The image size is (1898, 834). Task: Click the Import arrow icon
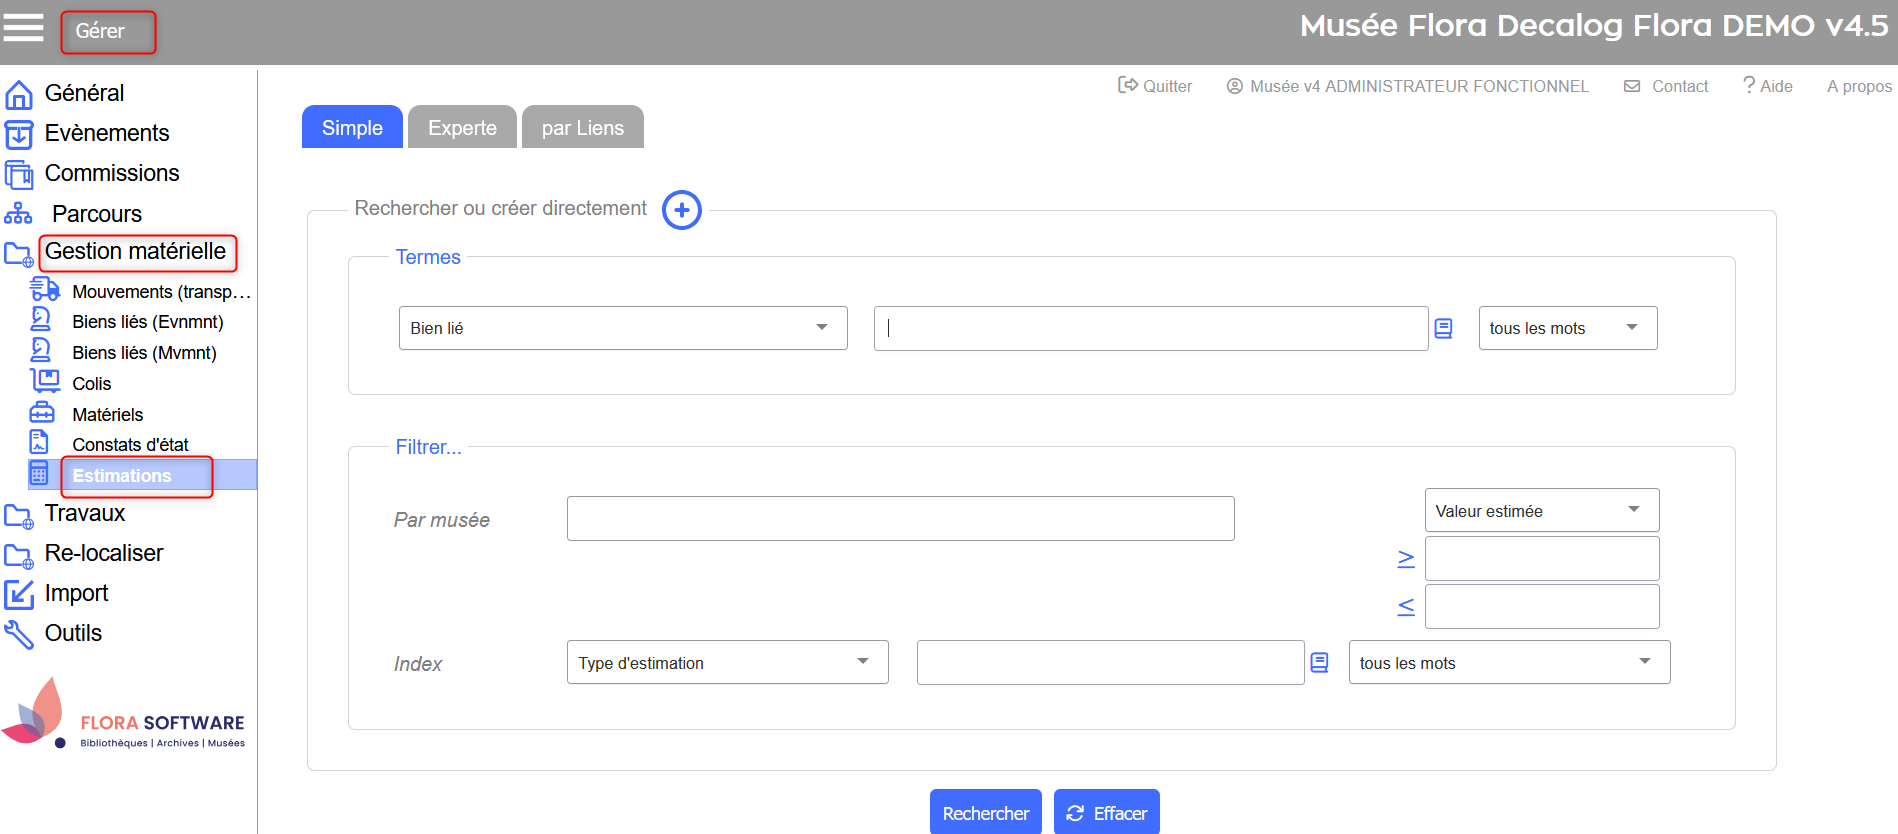tap(19, 594)
